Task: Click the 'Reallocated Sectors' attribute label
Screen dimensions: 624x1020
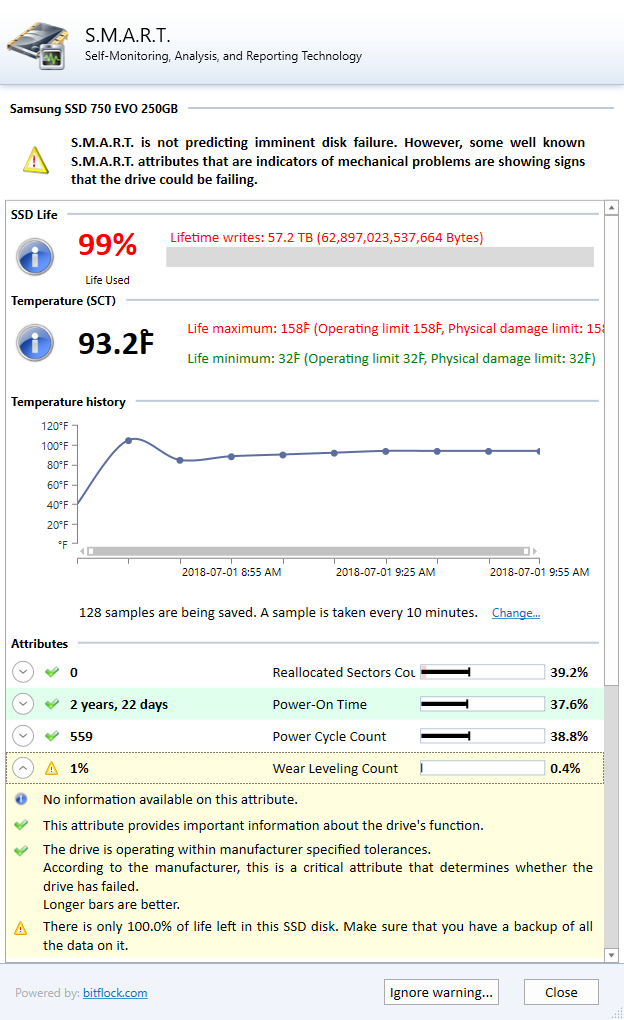Action: pos(344,673)
